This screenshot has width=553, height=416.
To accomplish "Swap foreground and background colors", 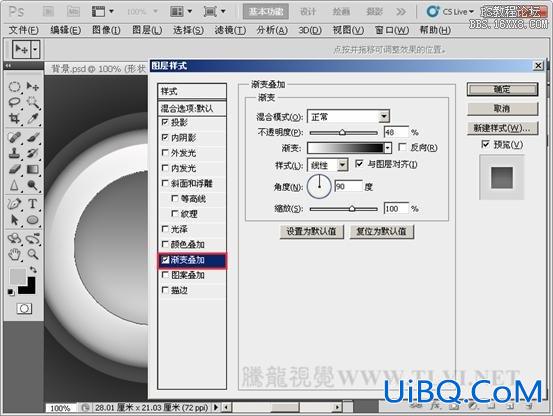I will (33, 270).
